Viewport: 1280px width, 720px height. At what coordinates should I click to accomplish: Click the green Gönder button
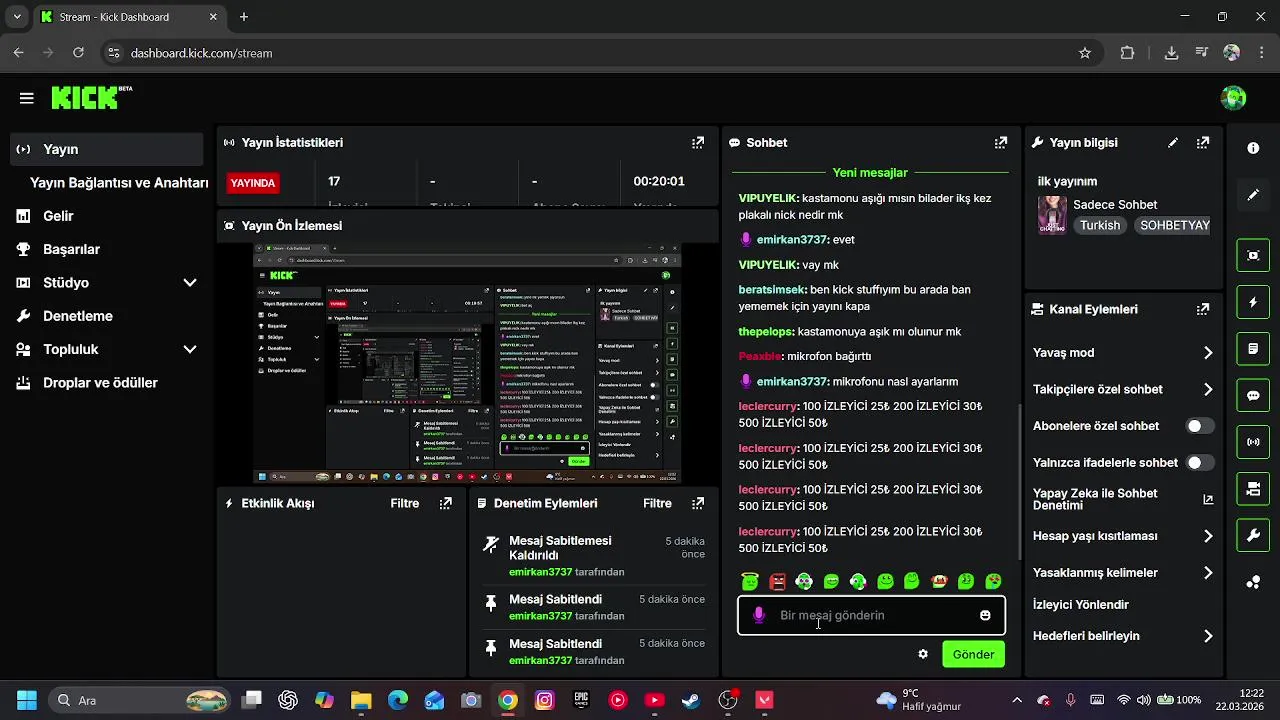[973, 654]
